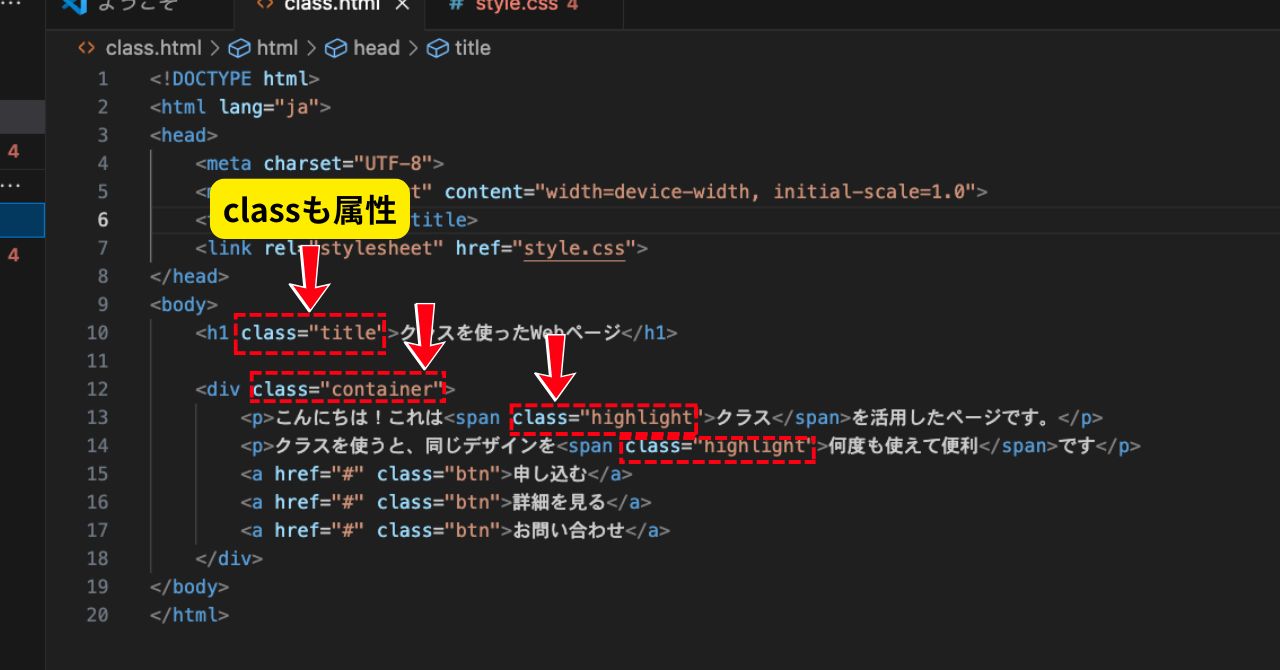
Task: Click the 申し込む anchor text
Action: pyautogui.click(x=548, y=474)
